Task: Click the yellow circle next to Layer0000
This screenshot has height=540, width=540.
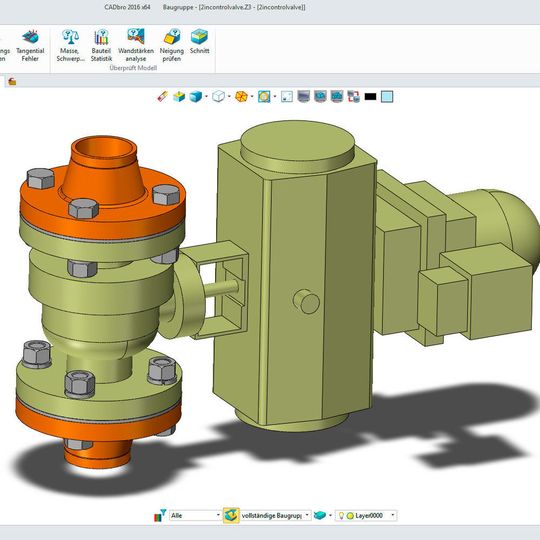Action: 350,516
